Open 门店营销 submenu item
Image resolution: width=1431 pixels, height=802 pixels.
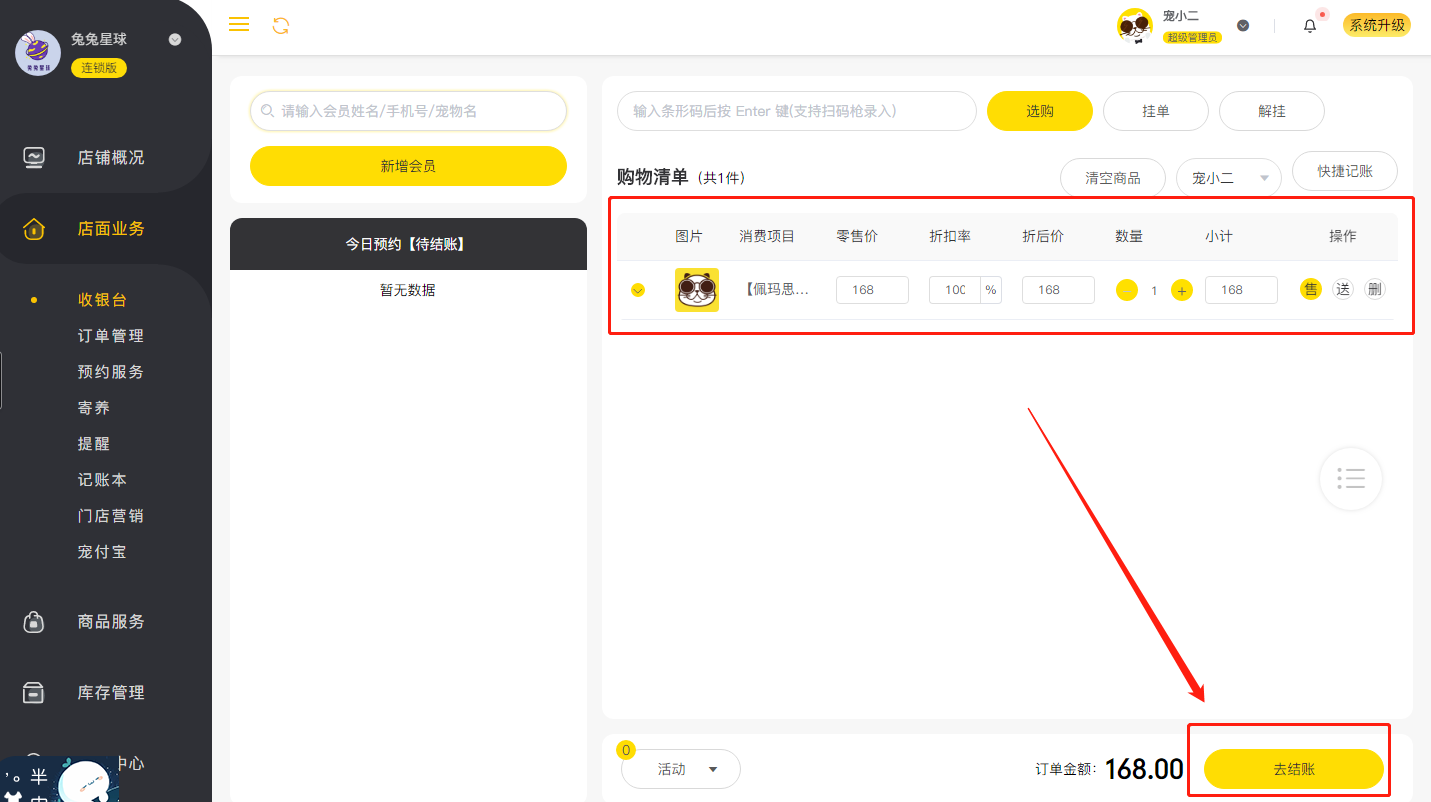[x=111, y=516]
